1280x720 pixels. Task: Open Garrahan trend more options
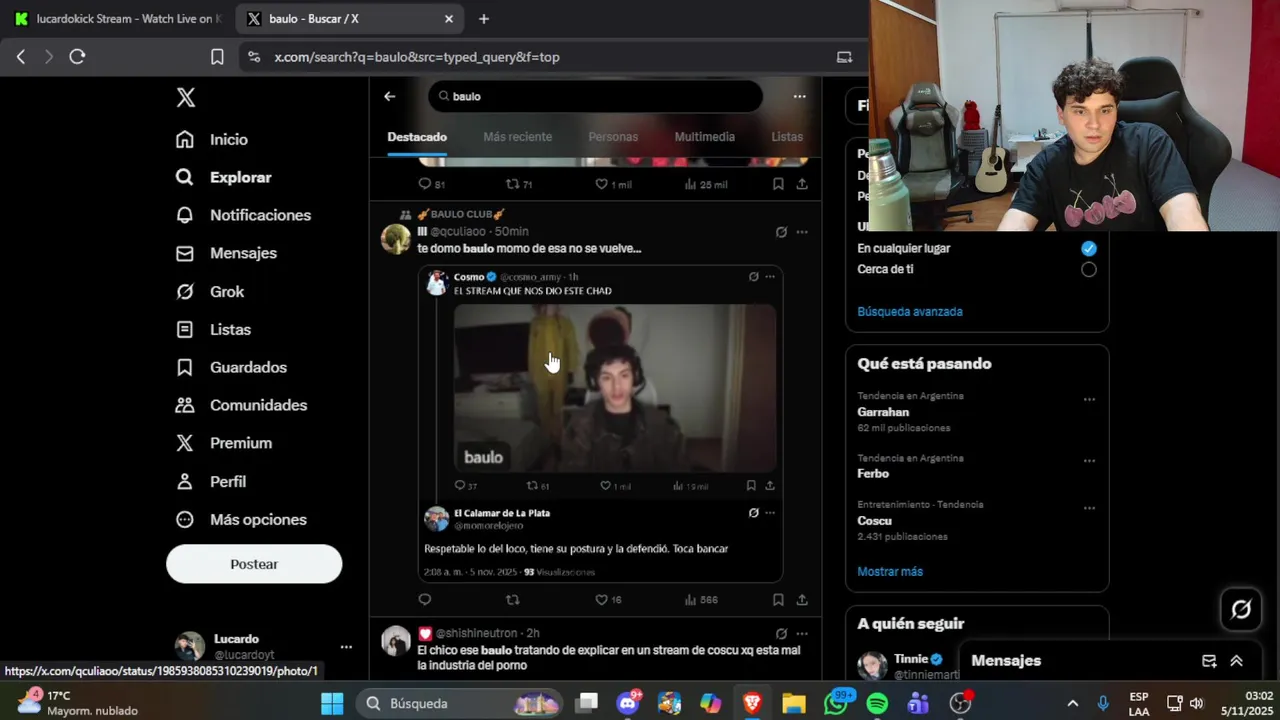click(x=1090, y=400)
